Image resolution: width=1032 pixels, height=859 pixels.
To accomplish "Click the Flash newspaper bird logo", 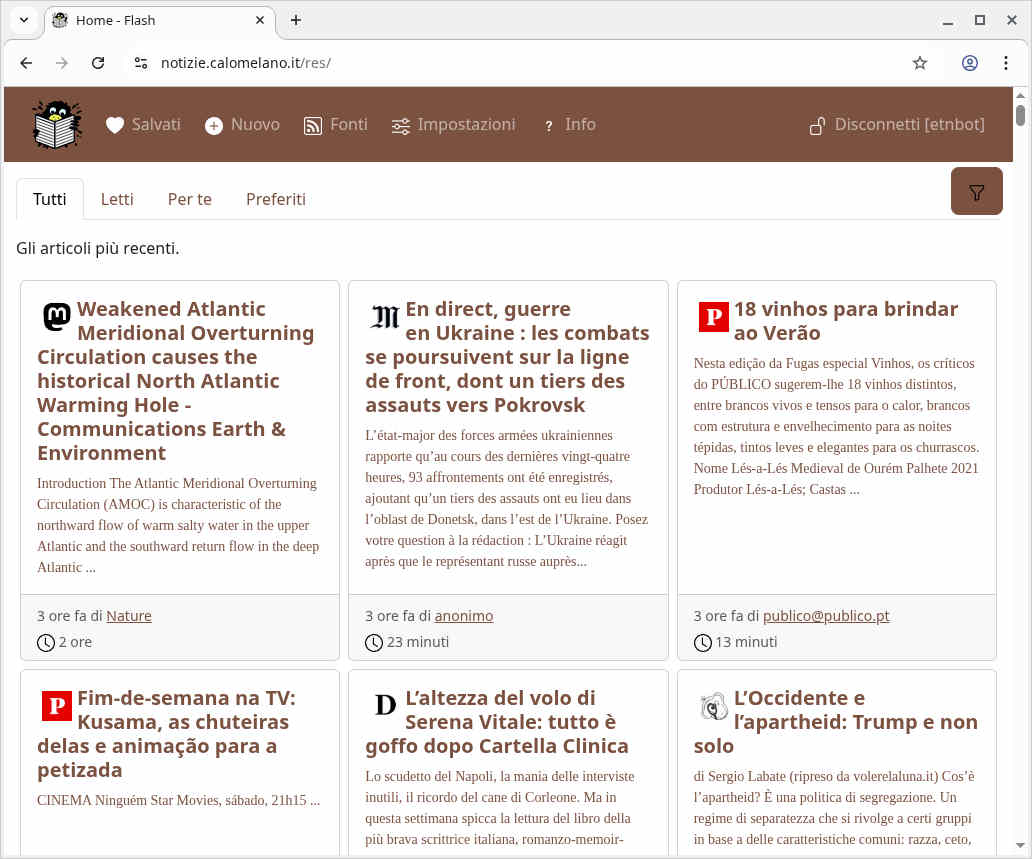I will [x=56, y=125].
